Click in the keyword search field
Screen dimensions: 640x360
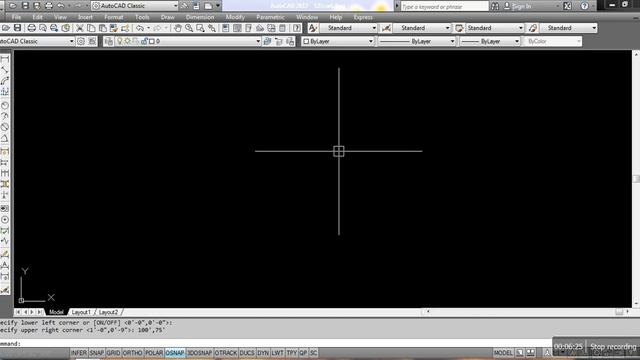coord(444,7)
